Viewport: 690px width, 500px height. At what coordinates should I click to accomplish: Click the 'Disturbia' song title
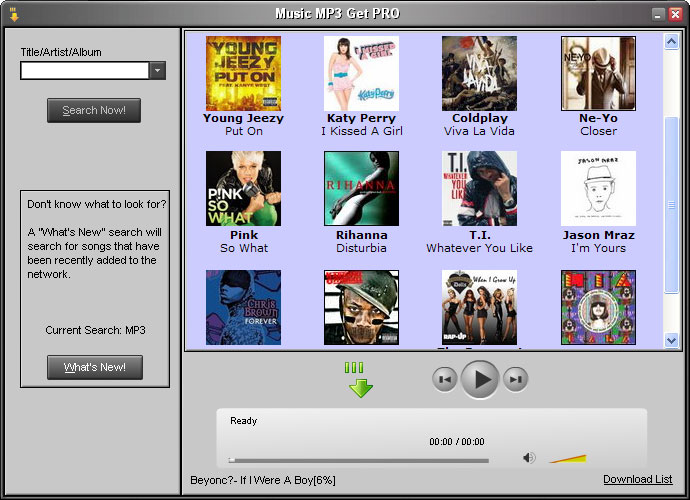[x=361, y=248]
